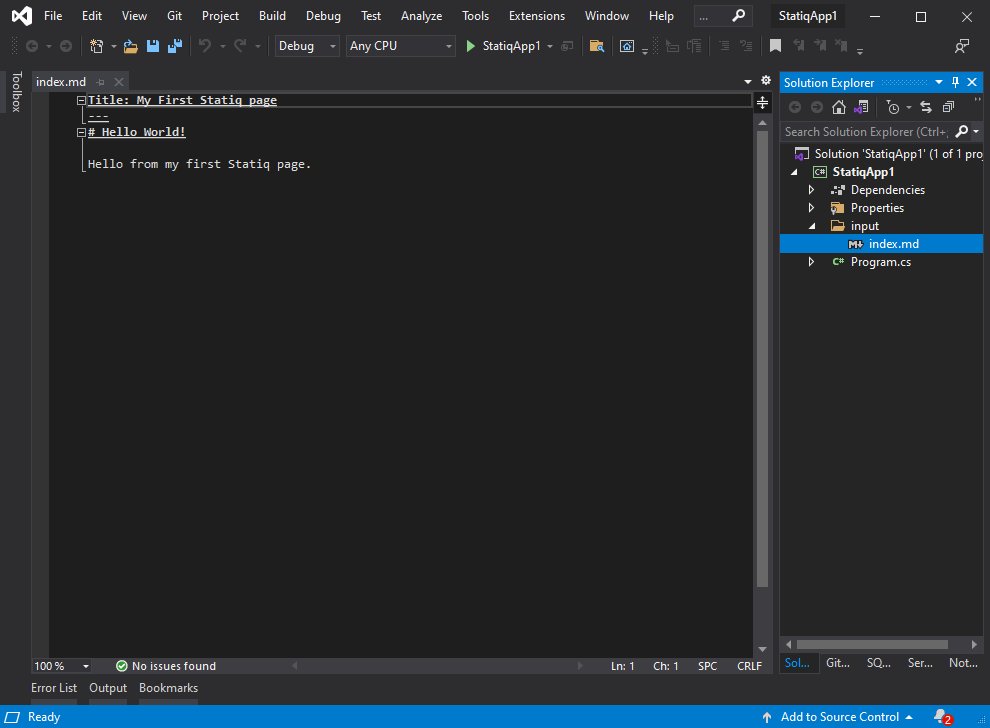
Task: Click the Find in Files toolbar icon
Action: [x=597, y=46]
